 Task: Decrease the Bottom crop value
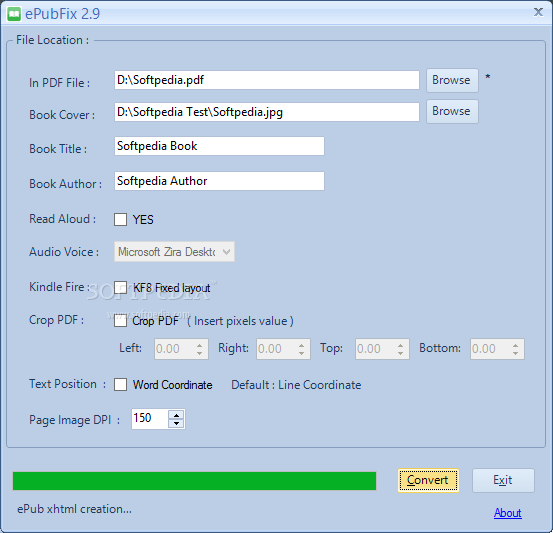pyautogui.click(x=516, y=353)
